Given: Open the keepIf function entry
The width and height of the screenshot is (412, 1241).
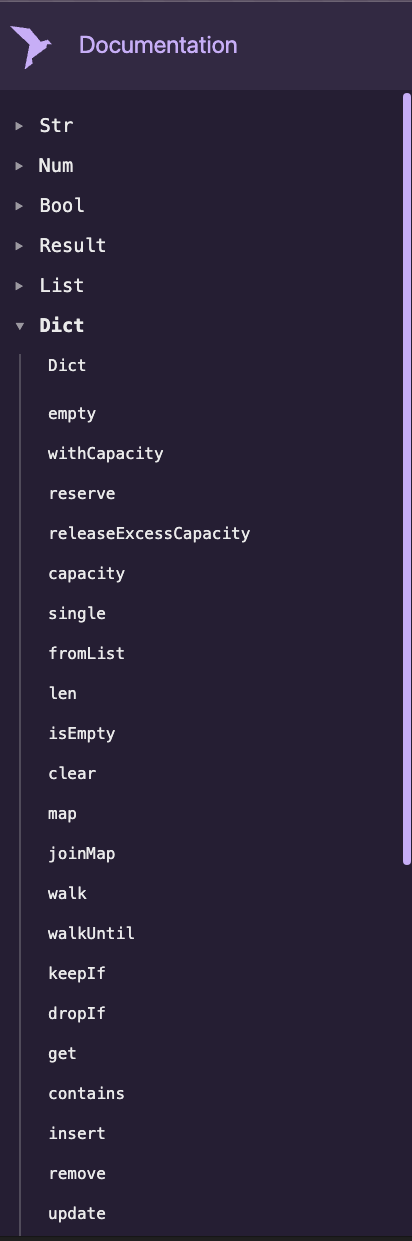Looking at the screenshot, I should [x=77, y=973].
